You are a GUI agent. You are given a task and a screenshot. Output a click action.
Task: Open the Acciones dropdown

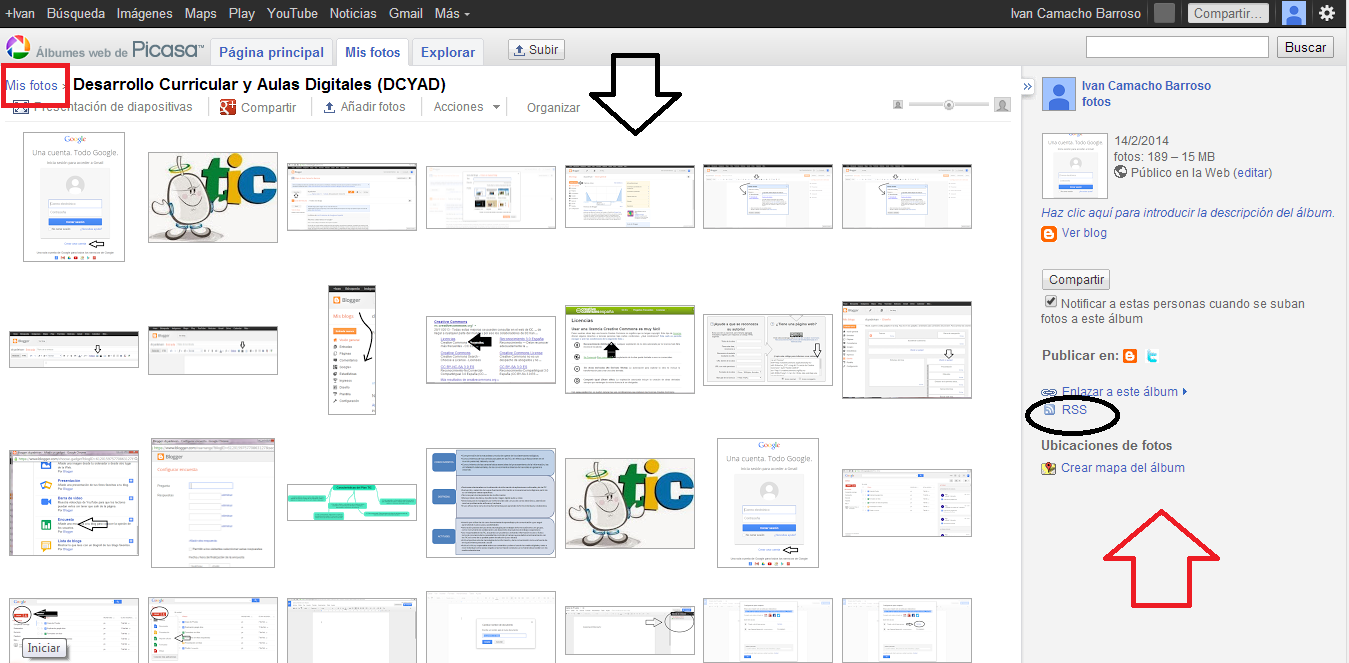(467, 107)
